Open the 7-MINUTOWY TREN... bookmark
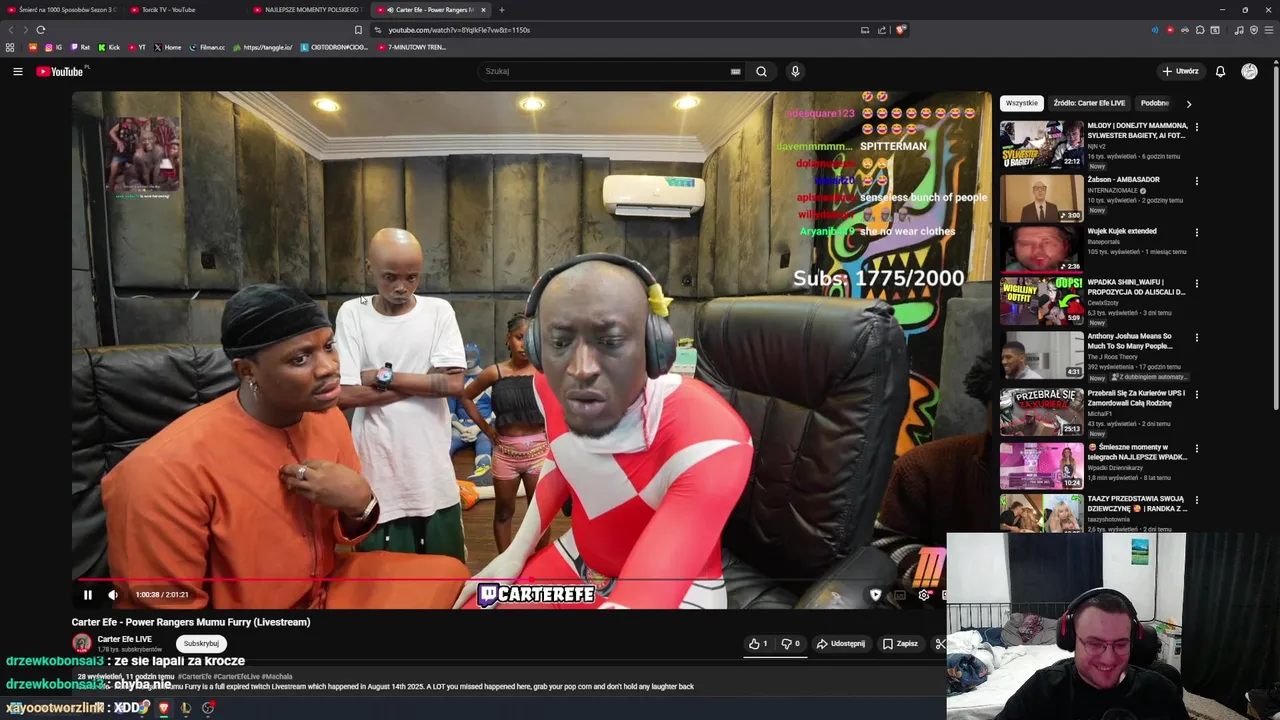Viewport: 1280px width, 720px height. (411, 47)
